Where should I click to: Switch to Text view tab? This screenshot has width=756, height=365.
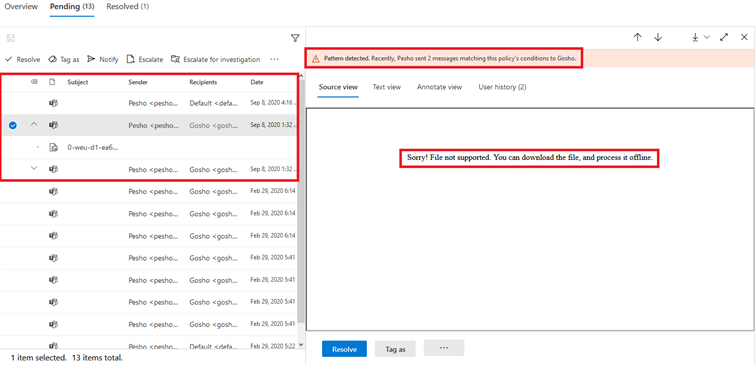(x=387, y=87)
